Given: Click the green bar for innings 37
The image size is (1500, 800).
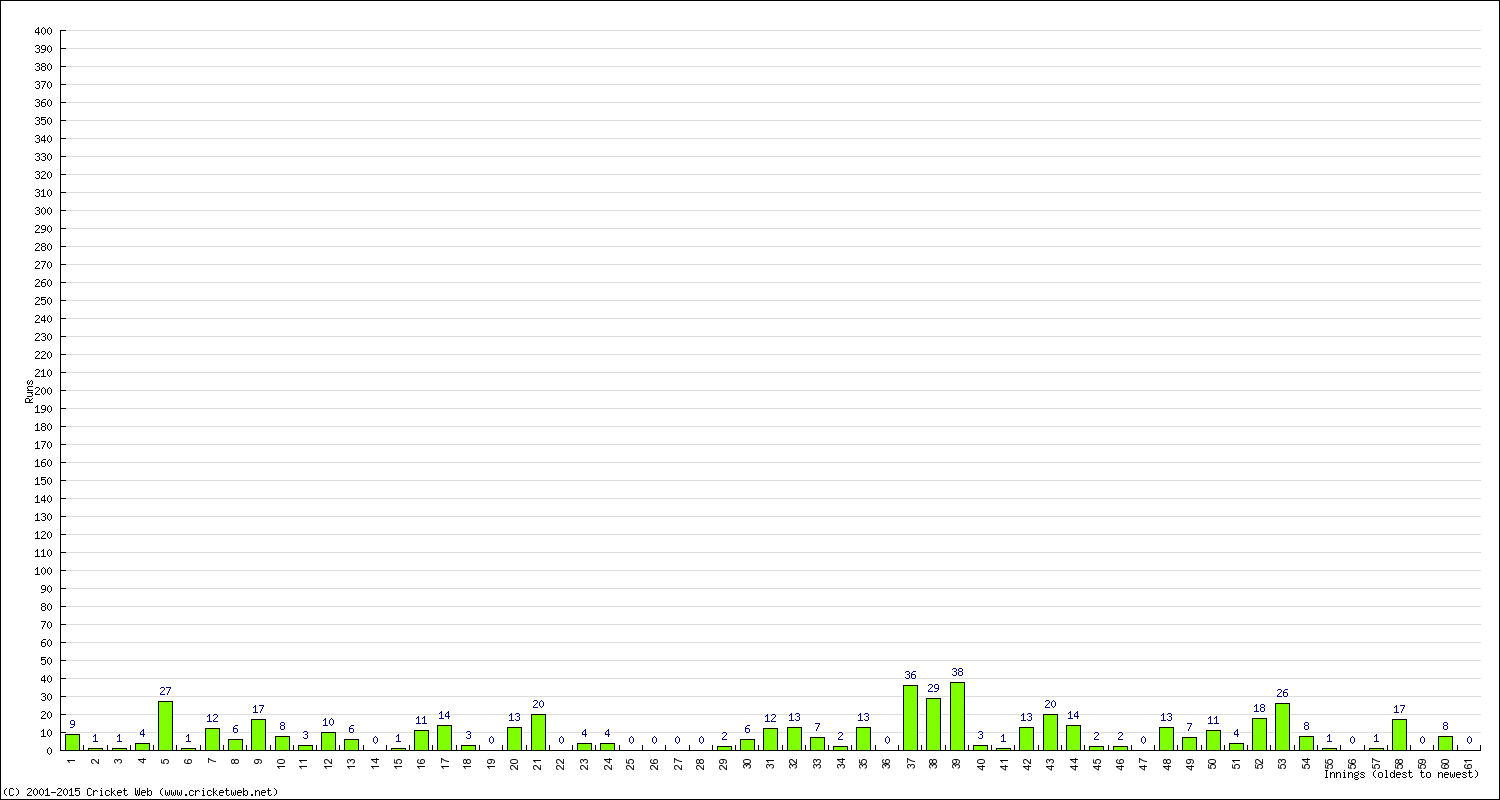Looking at the screenshot, I should click(x=910, y=718).
